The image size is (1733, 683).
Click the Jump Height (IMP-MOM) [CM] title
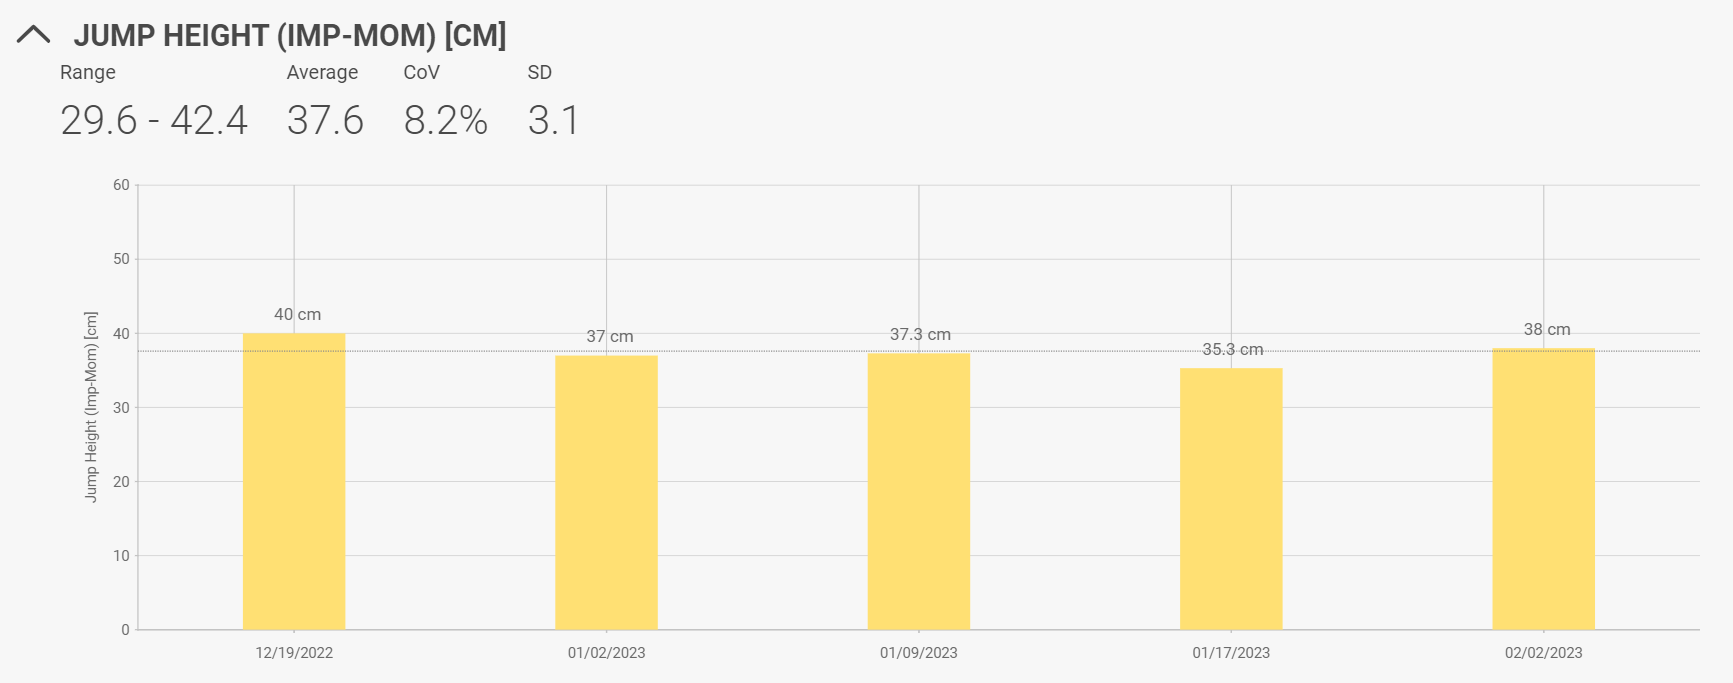click(290, 36)
